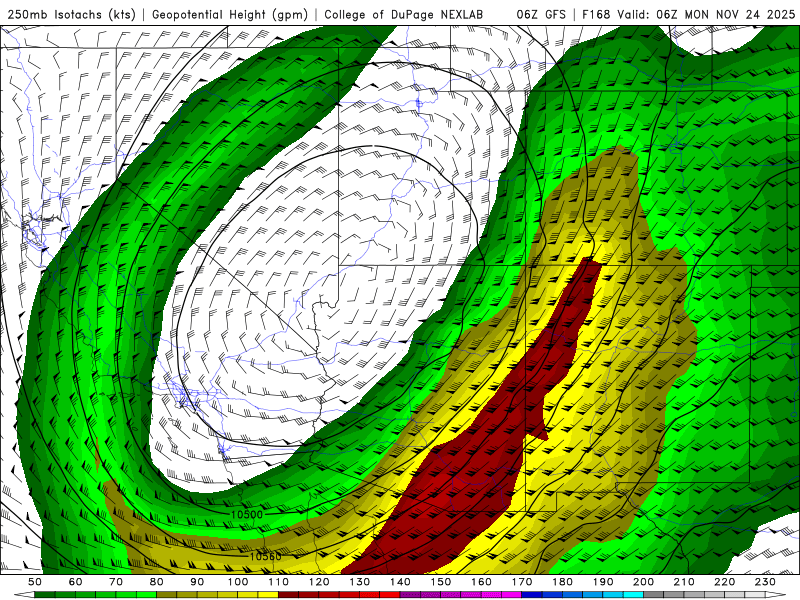Select the cyan swatch just before 200

point(634,594)
